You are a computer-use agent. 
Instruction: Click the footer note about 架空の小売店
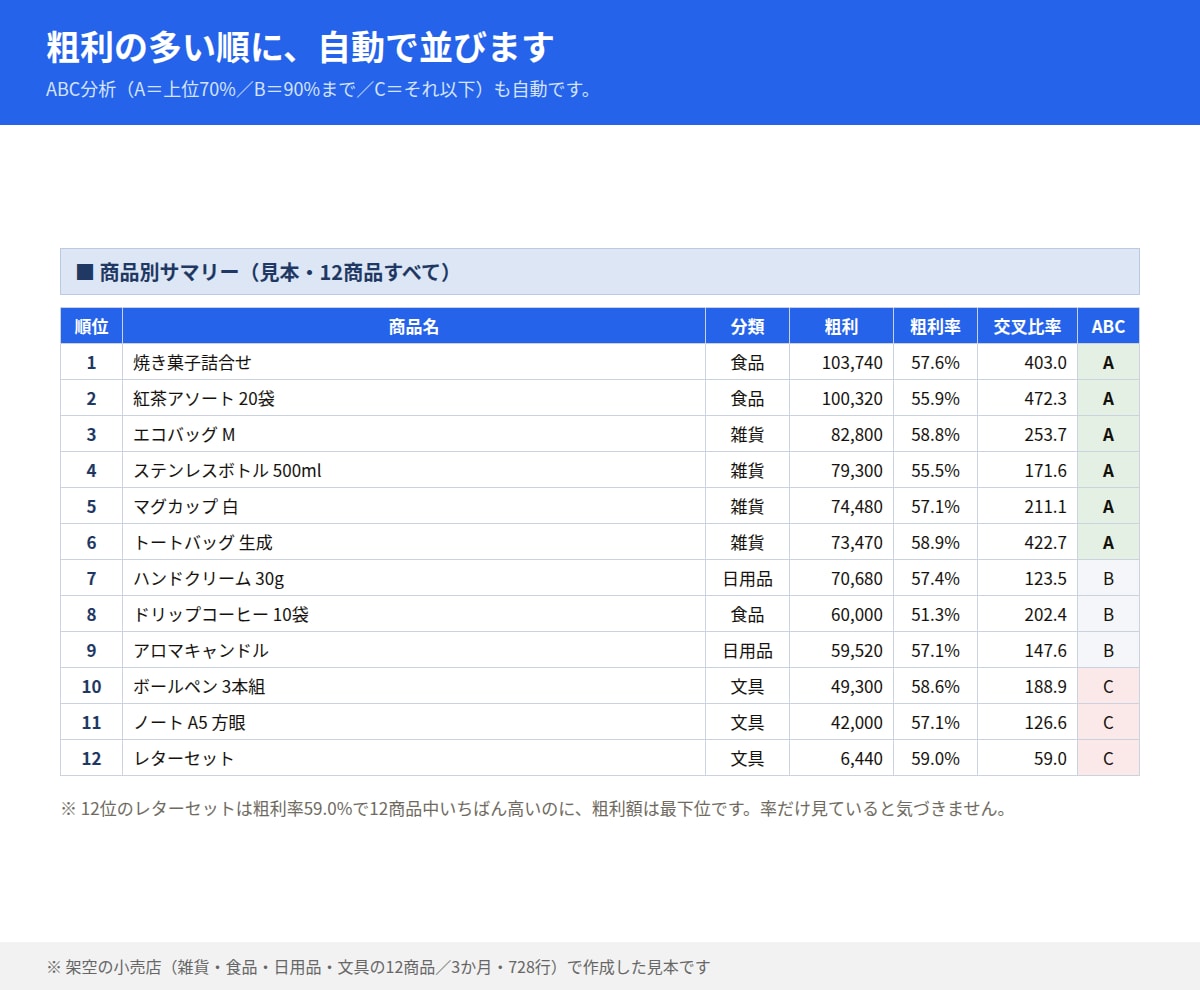point(378,967)
